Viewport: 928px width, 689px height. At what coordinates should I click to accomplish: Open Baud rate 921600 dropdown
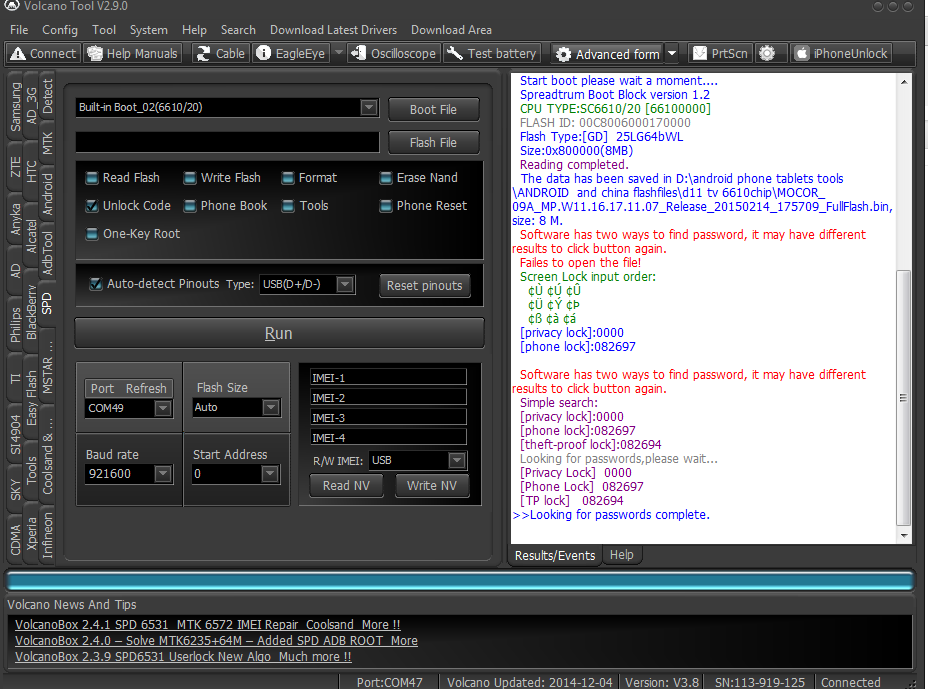163,474
